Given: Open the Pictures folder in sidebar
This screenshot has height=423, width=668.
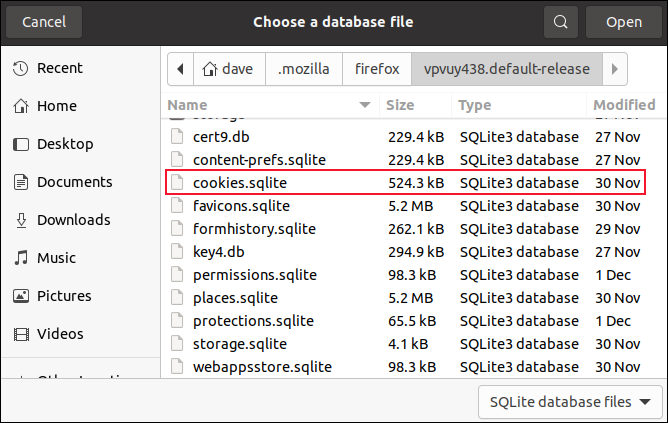Looking at the screenshot, I should [62, 296].
